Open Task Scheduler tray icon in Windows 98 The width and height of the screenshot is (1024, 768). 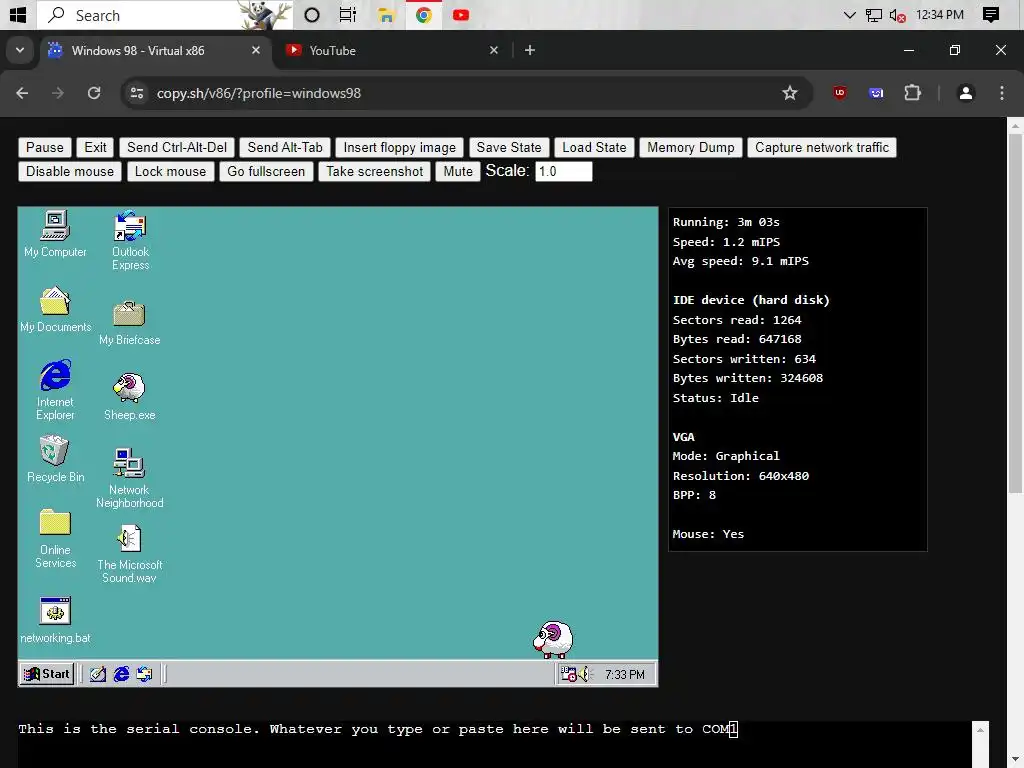pyautogui.click(x=569, y=674)
